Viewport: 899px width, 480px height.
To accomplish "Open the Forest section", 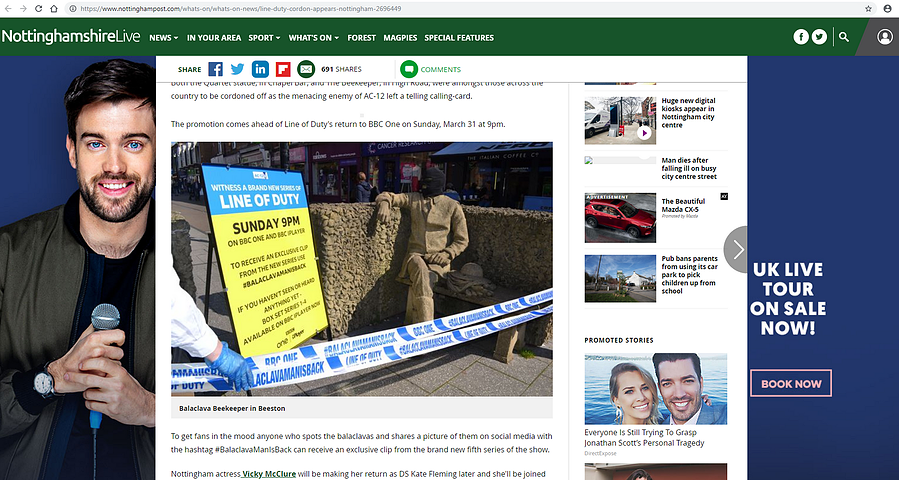I will (361, 38).
